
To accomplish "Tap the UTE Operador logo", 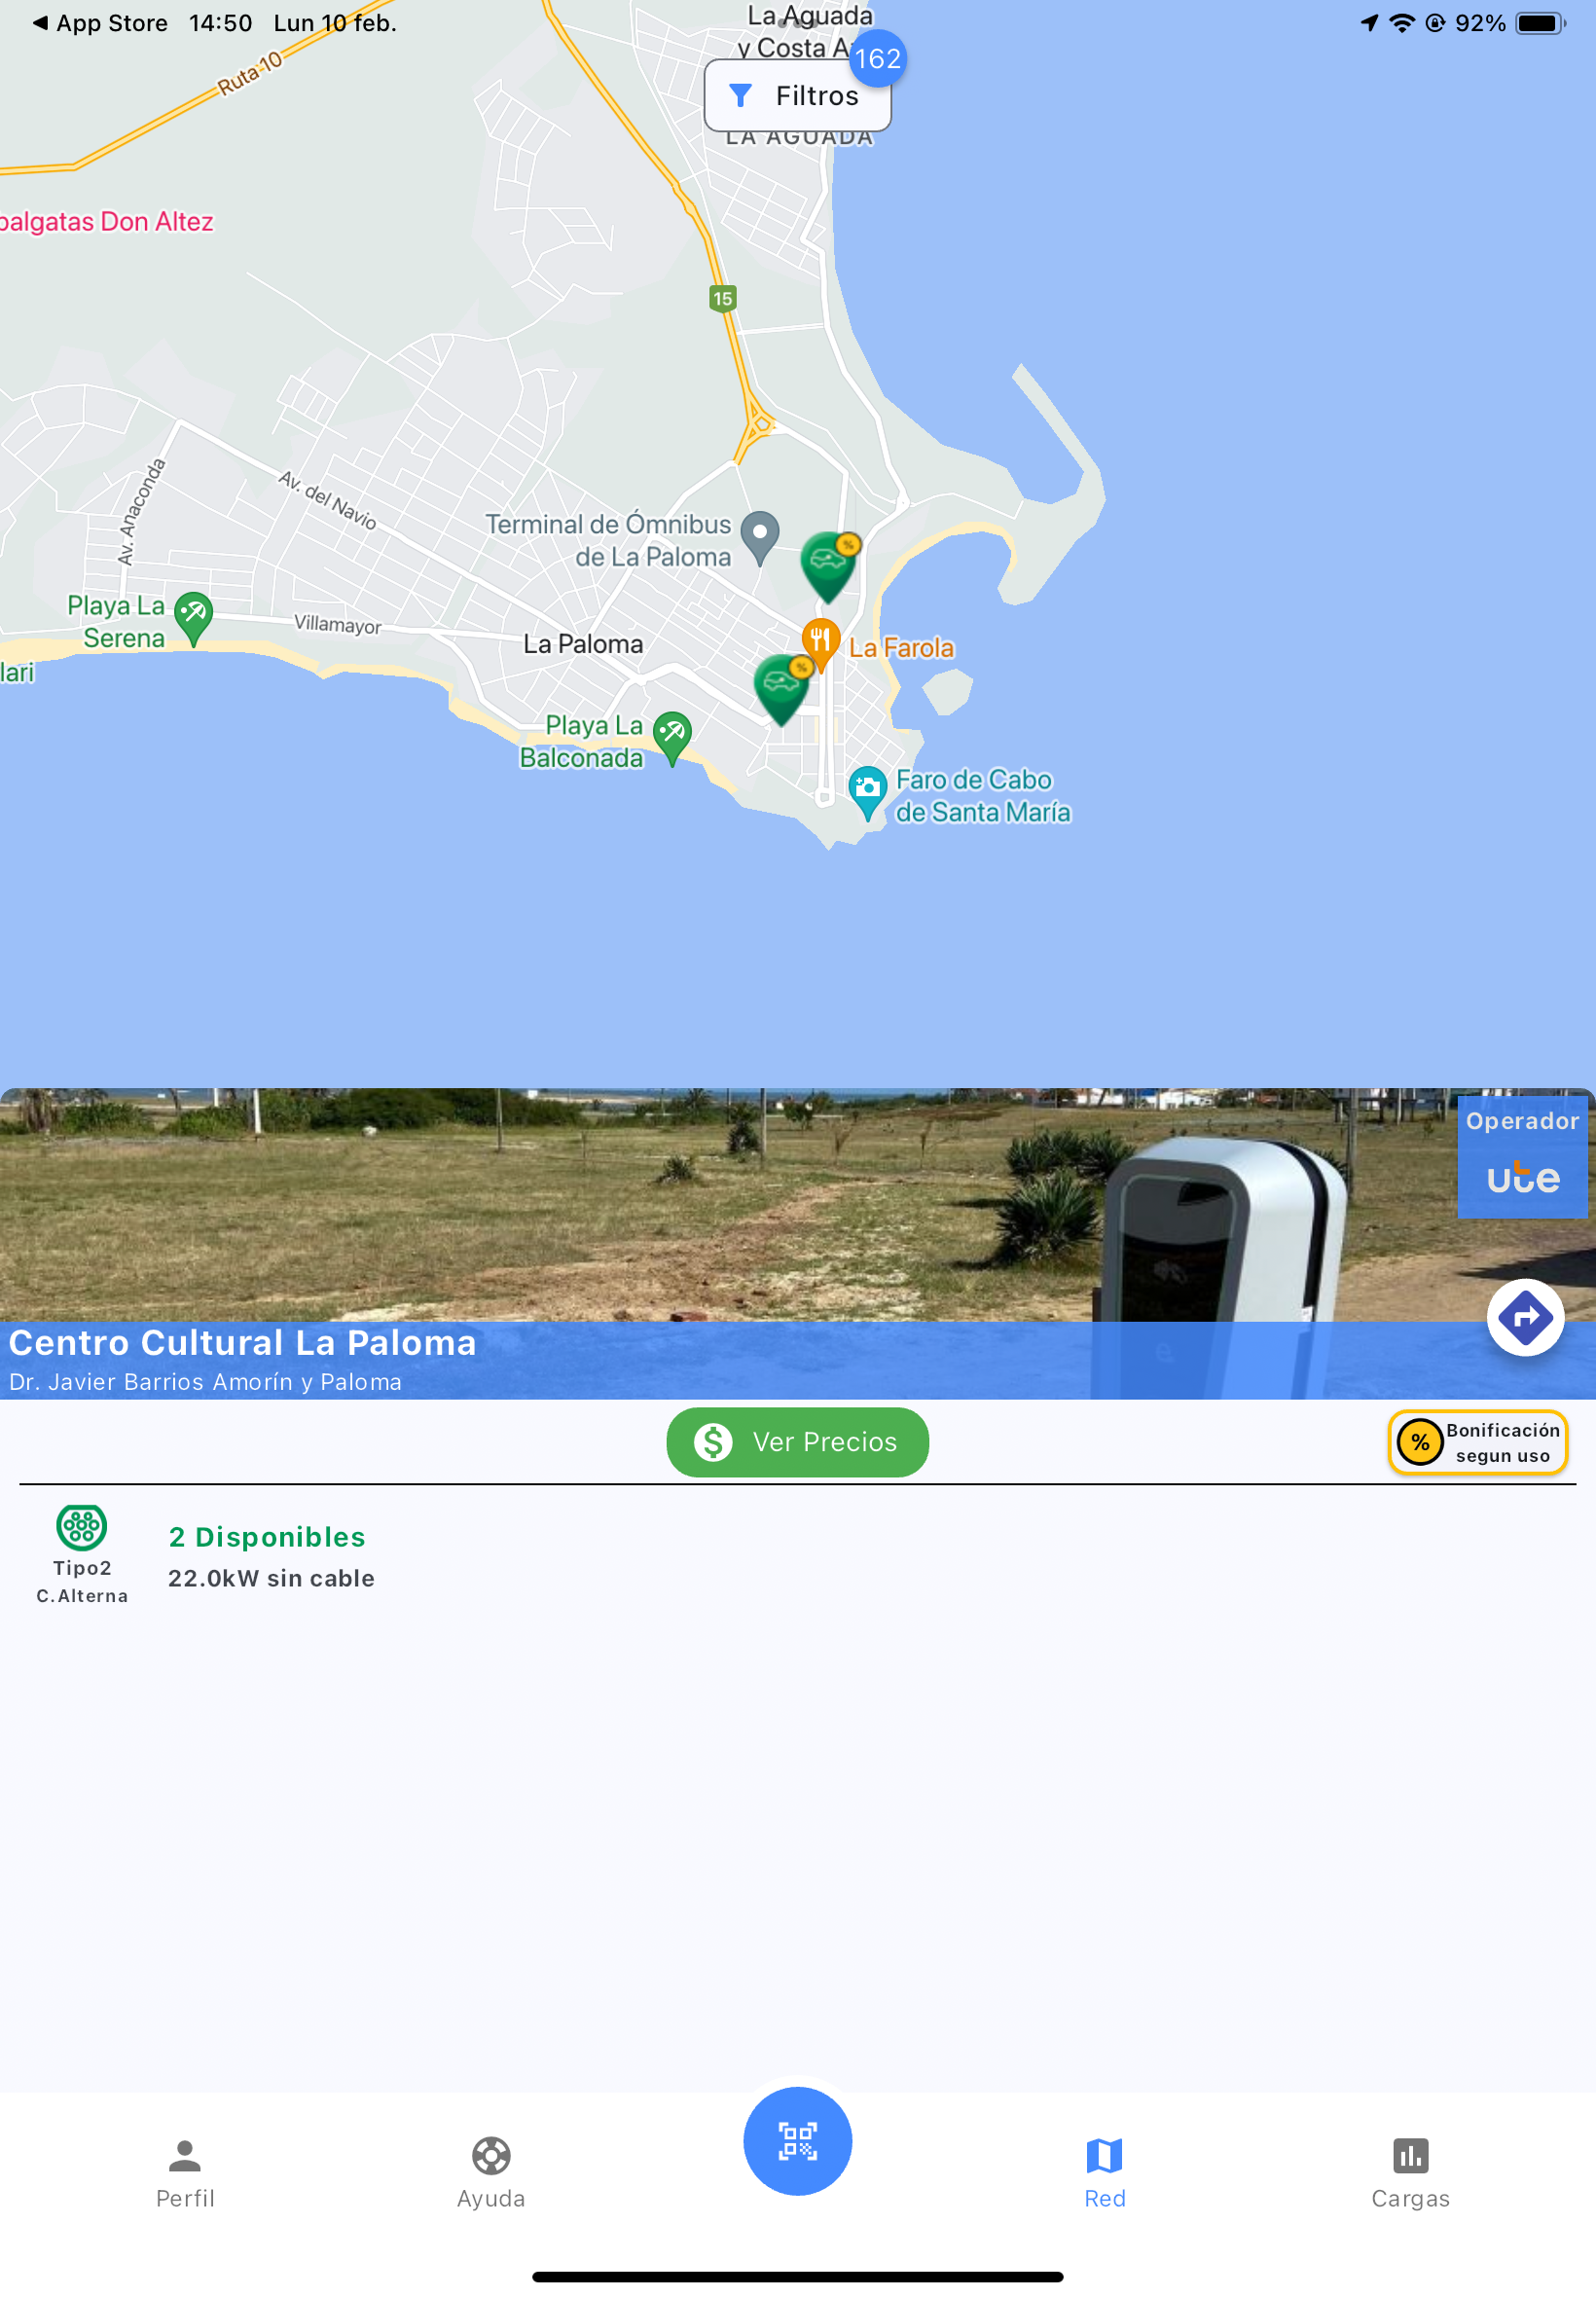I will pos(1522,1158).
